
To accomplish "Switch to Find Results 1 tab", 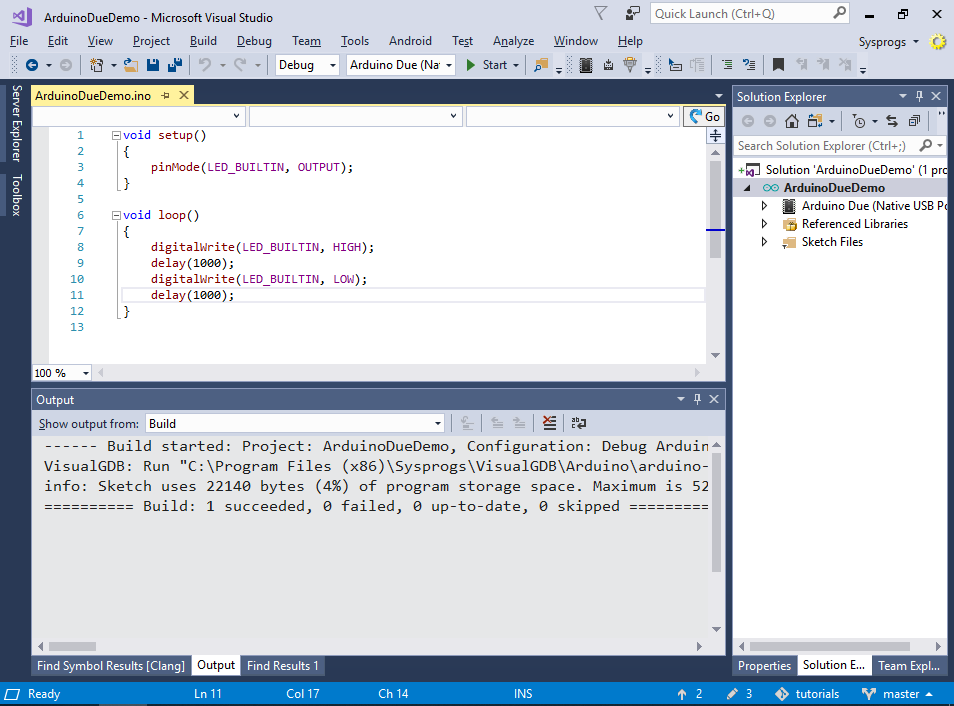I will (x=282, y=666).
